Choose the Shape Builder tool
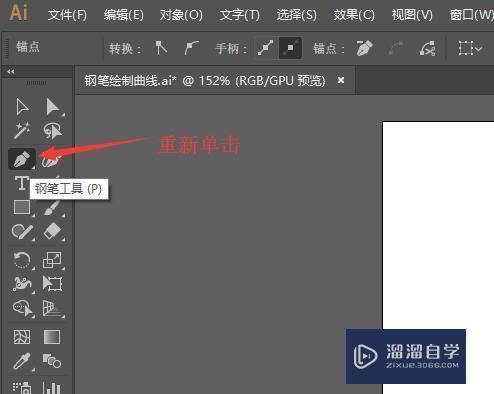Viewport: 494px width, 394px height. coord(22,308)
